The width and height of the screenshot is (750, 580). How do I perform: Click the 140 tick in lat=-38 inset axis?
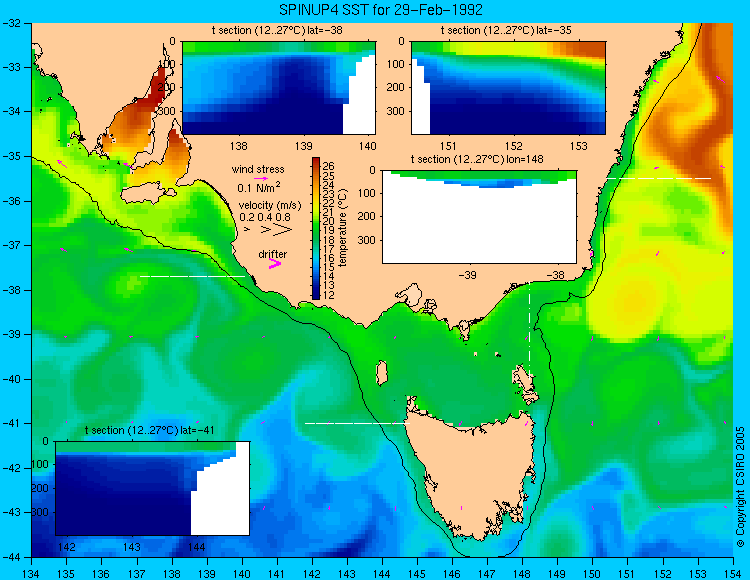point(367,146)
